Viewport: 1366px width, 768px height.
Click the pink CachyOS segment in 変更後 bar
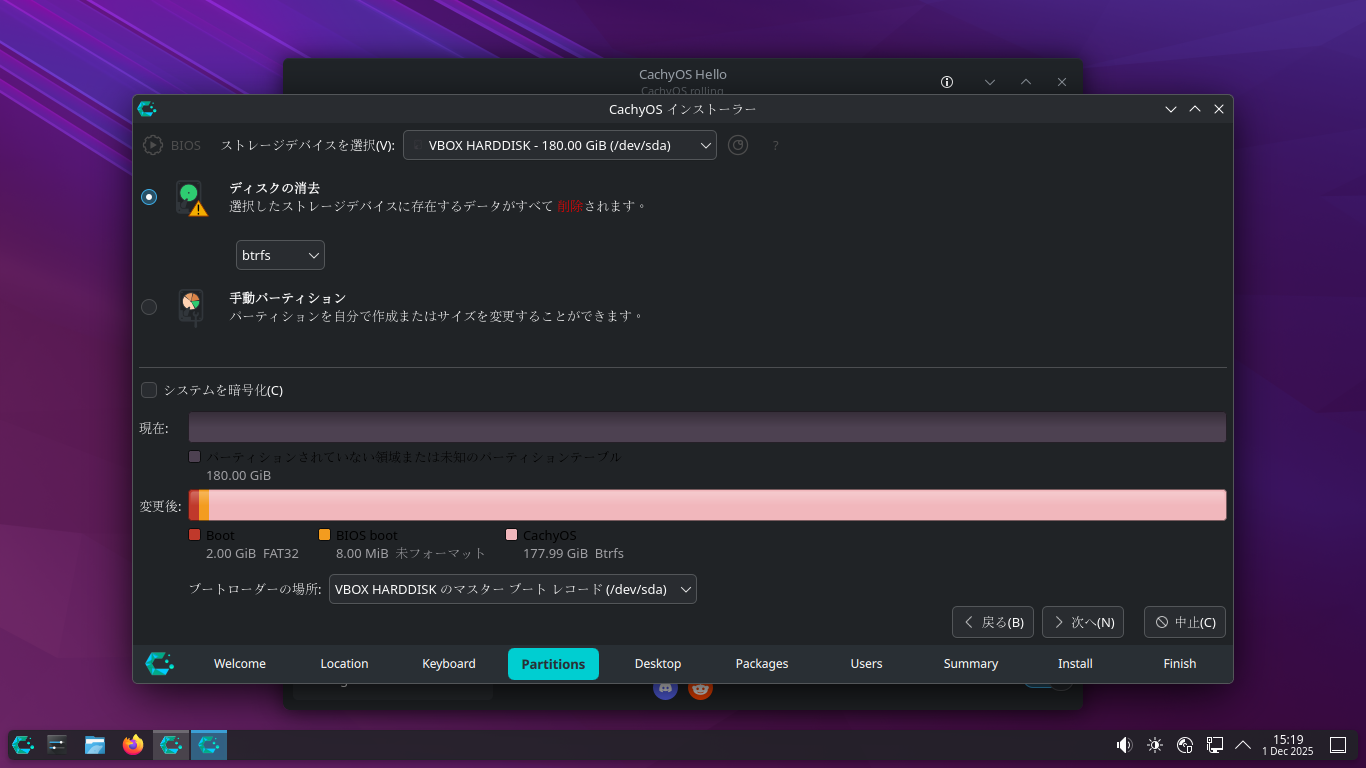click(x=717, y=505)
